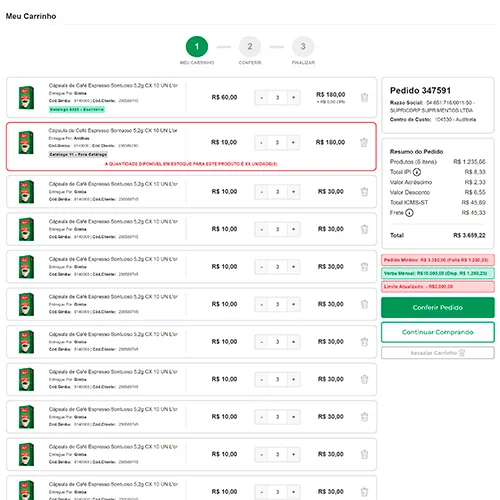The image size is (500, 500).
Task: Click the green catalog tag on the R$ 60,00 item
Action: [77, 109]
